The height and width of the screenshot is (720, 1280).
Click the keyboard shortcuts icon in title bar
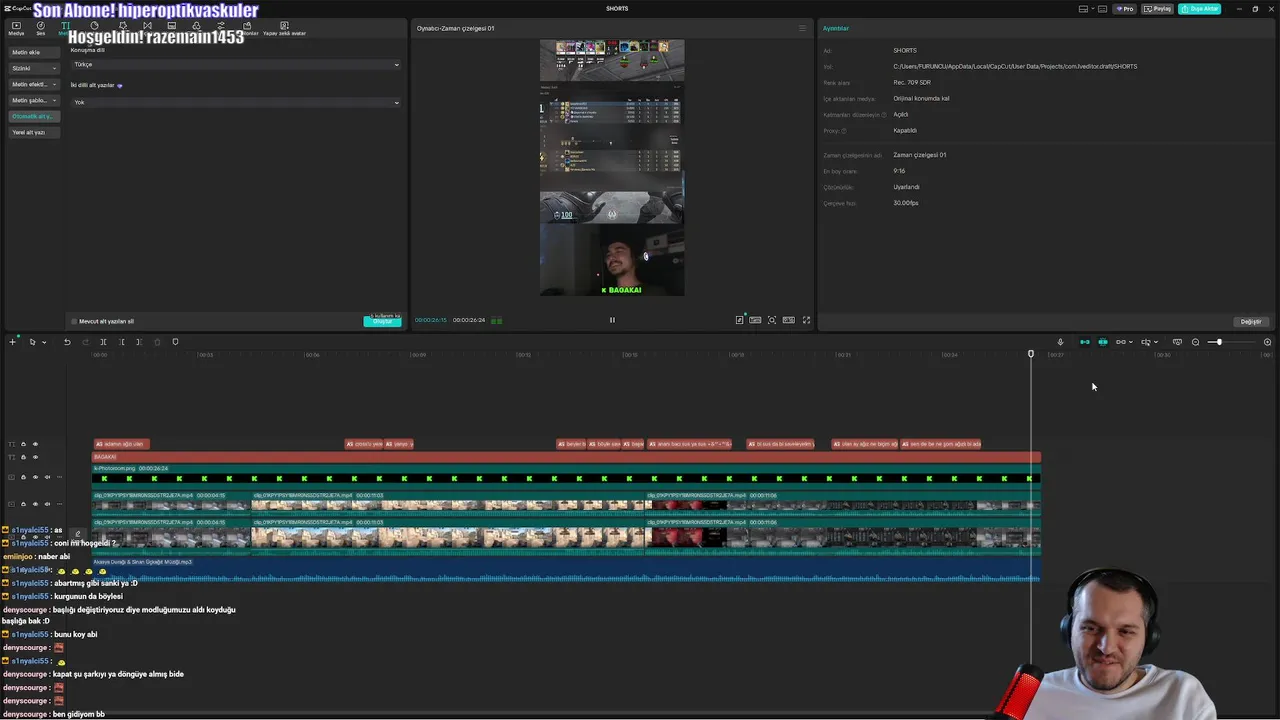[1103, 9]
